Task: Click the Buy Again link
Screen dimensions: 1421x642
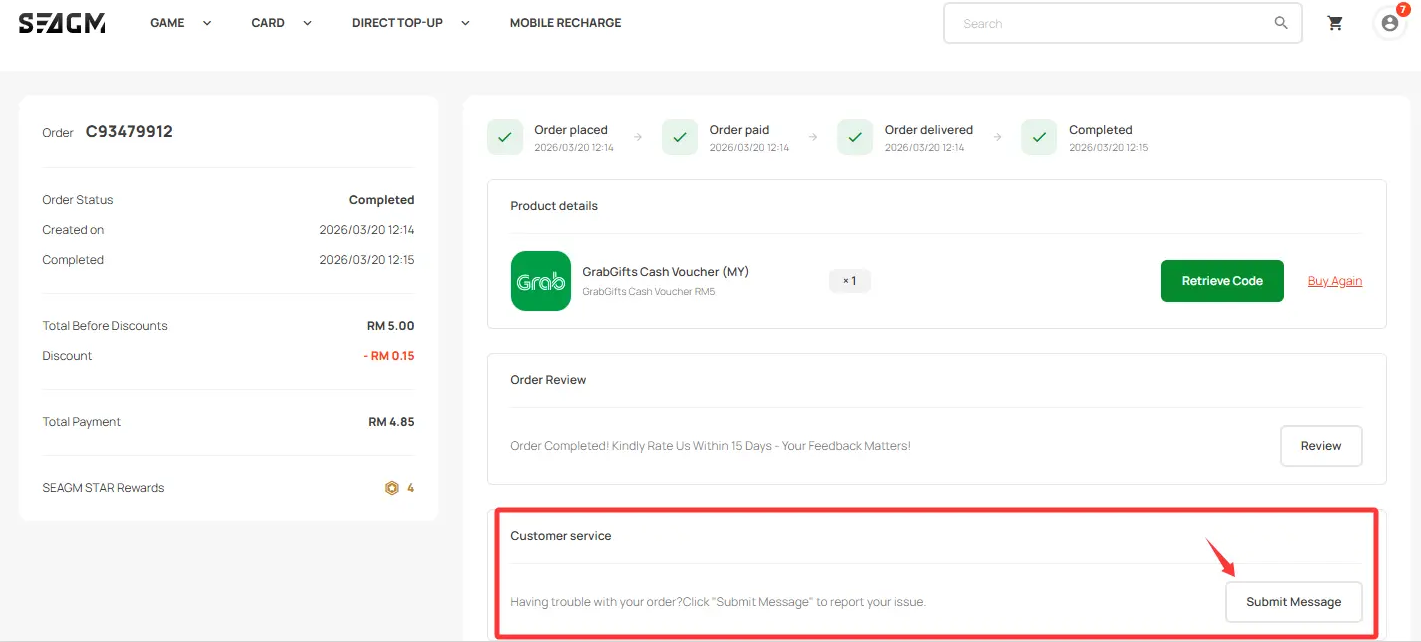Action: tap(1335, 281)
